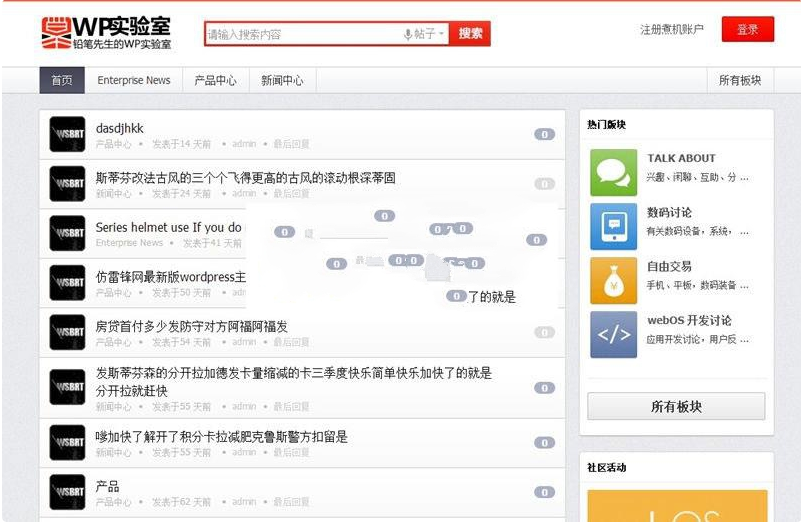Click avatar beside 哆加快了解开了 post
The image size is (801, 525).
tap(67, 443)
